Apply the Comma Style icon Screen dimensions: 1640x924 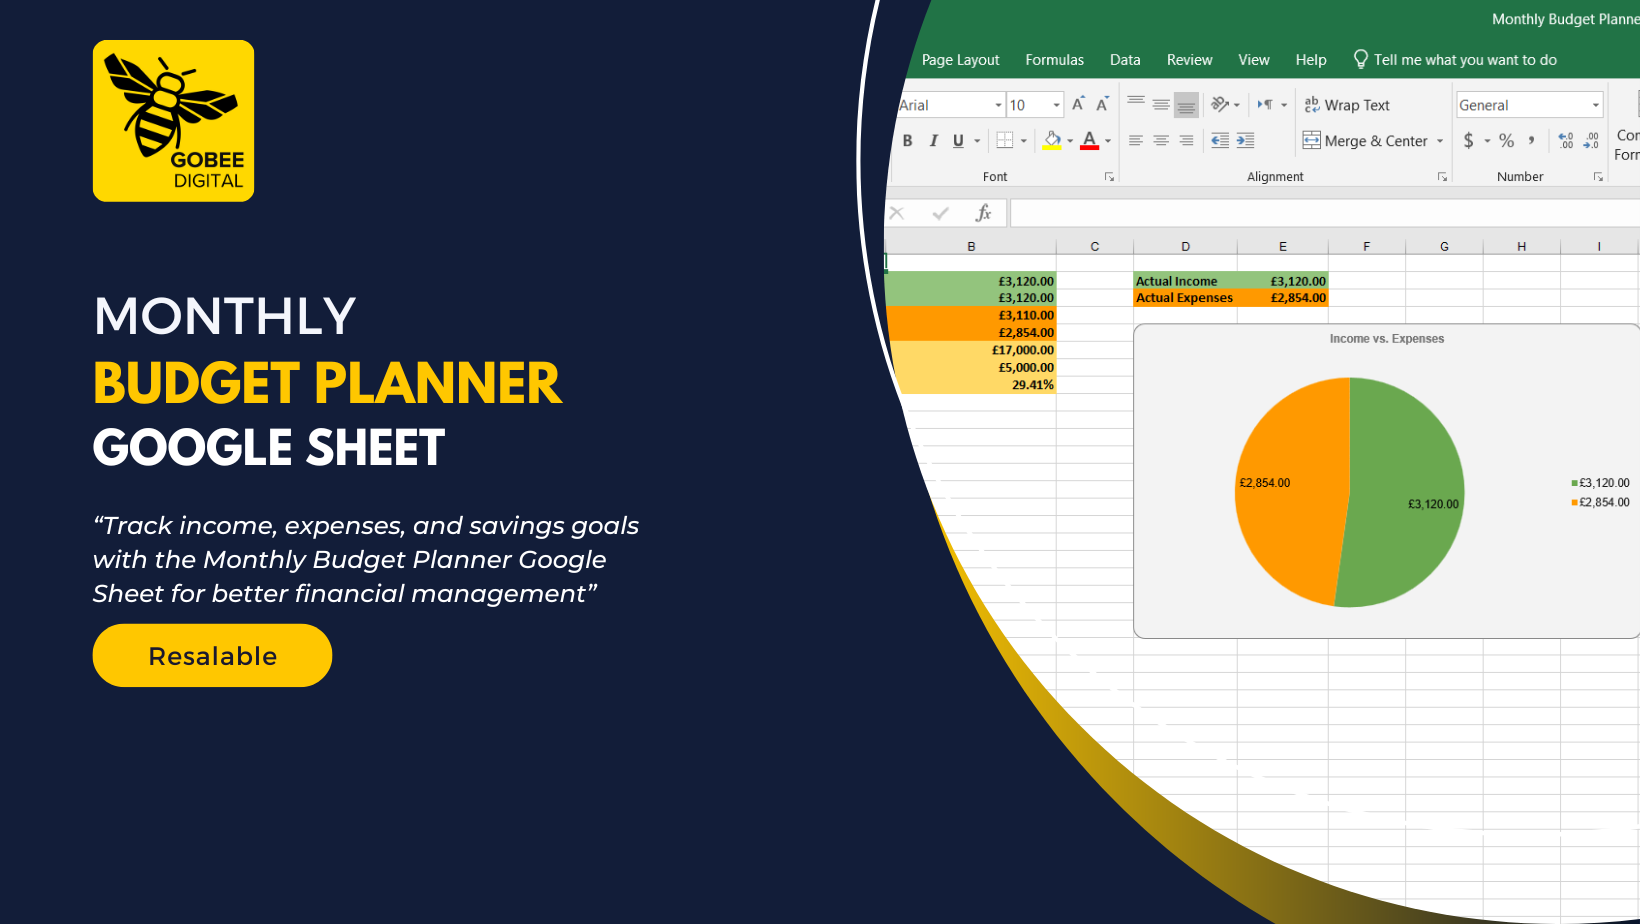pyautogui.click(x=1532, y=141)
